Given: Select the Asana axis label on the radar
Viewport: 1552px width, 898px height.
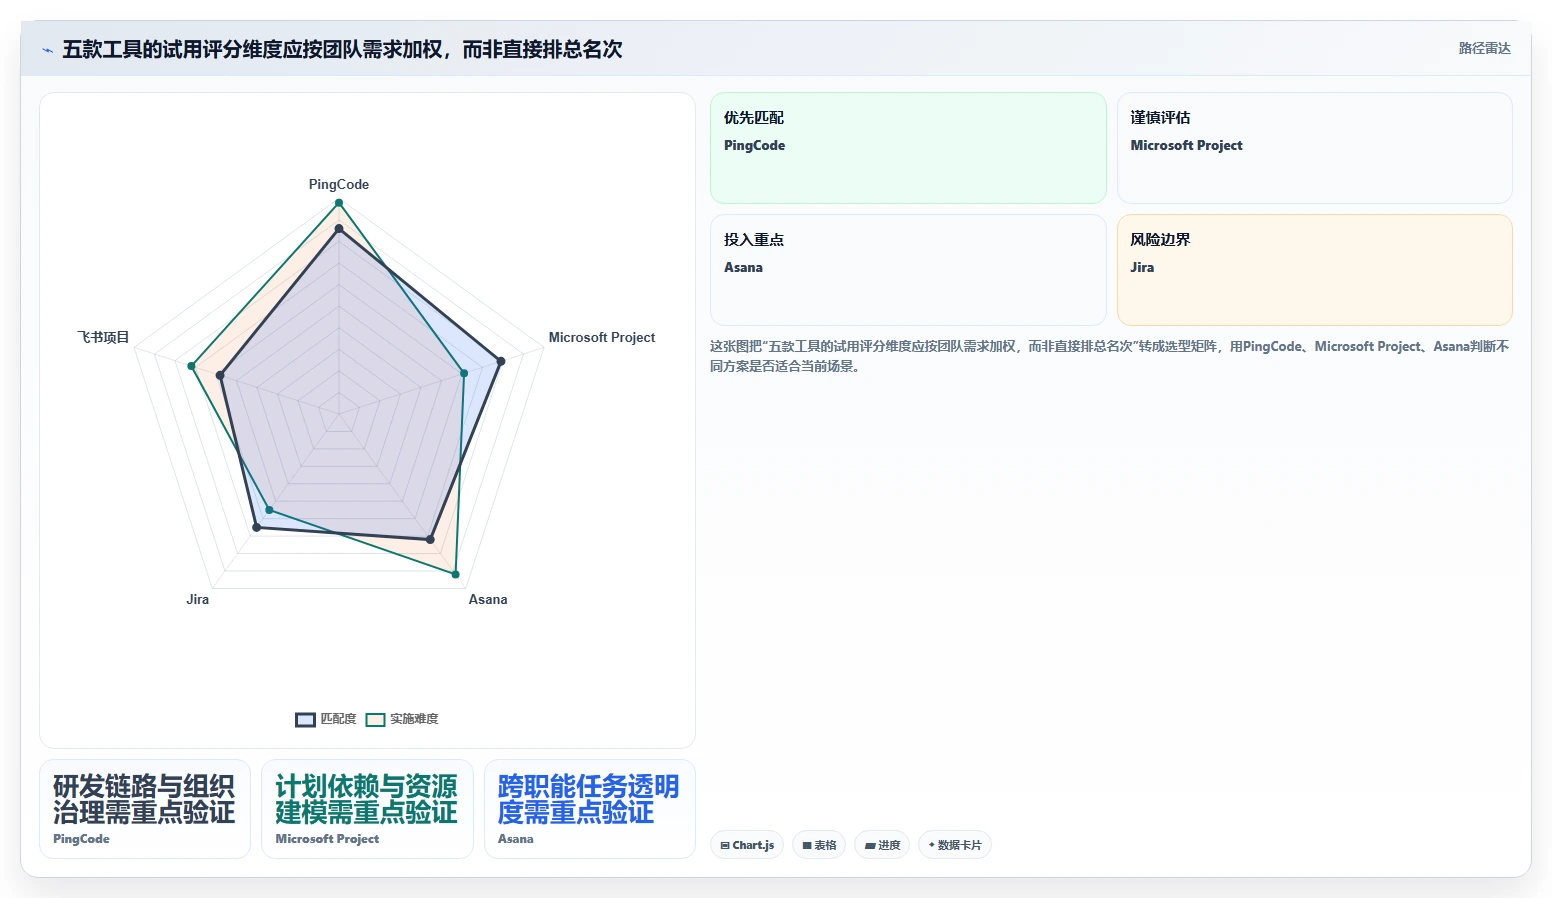Looking at the screenshot, I should (488, 599).
